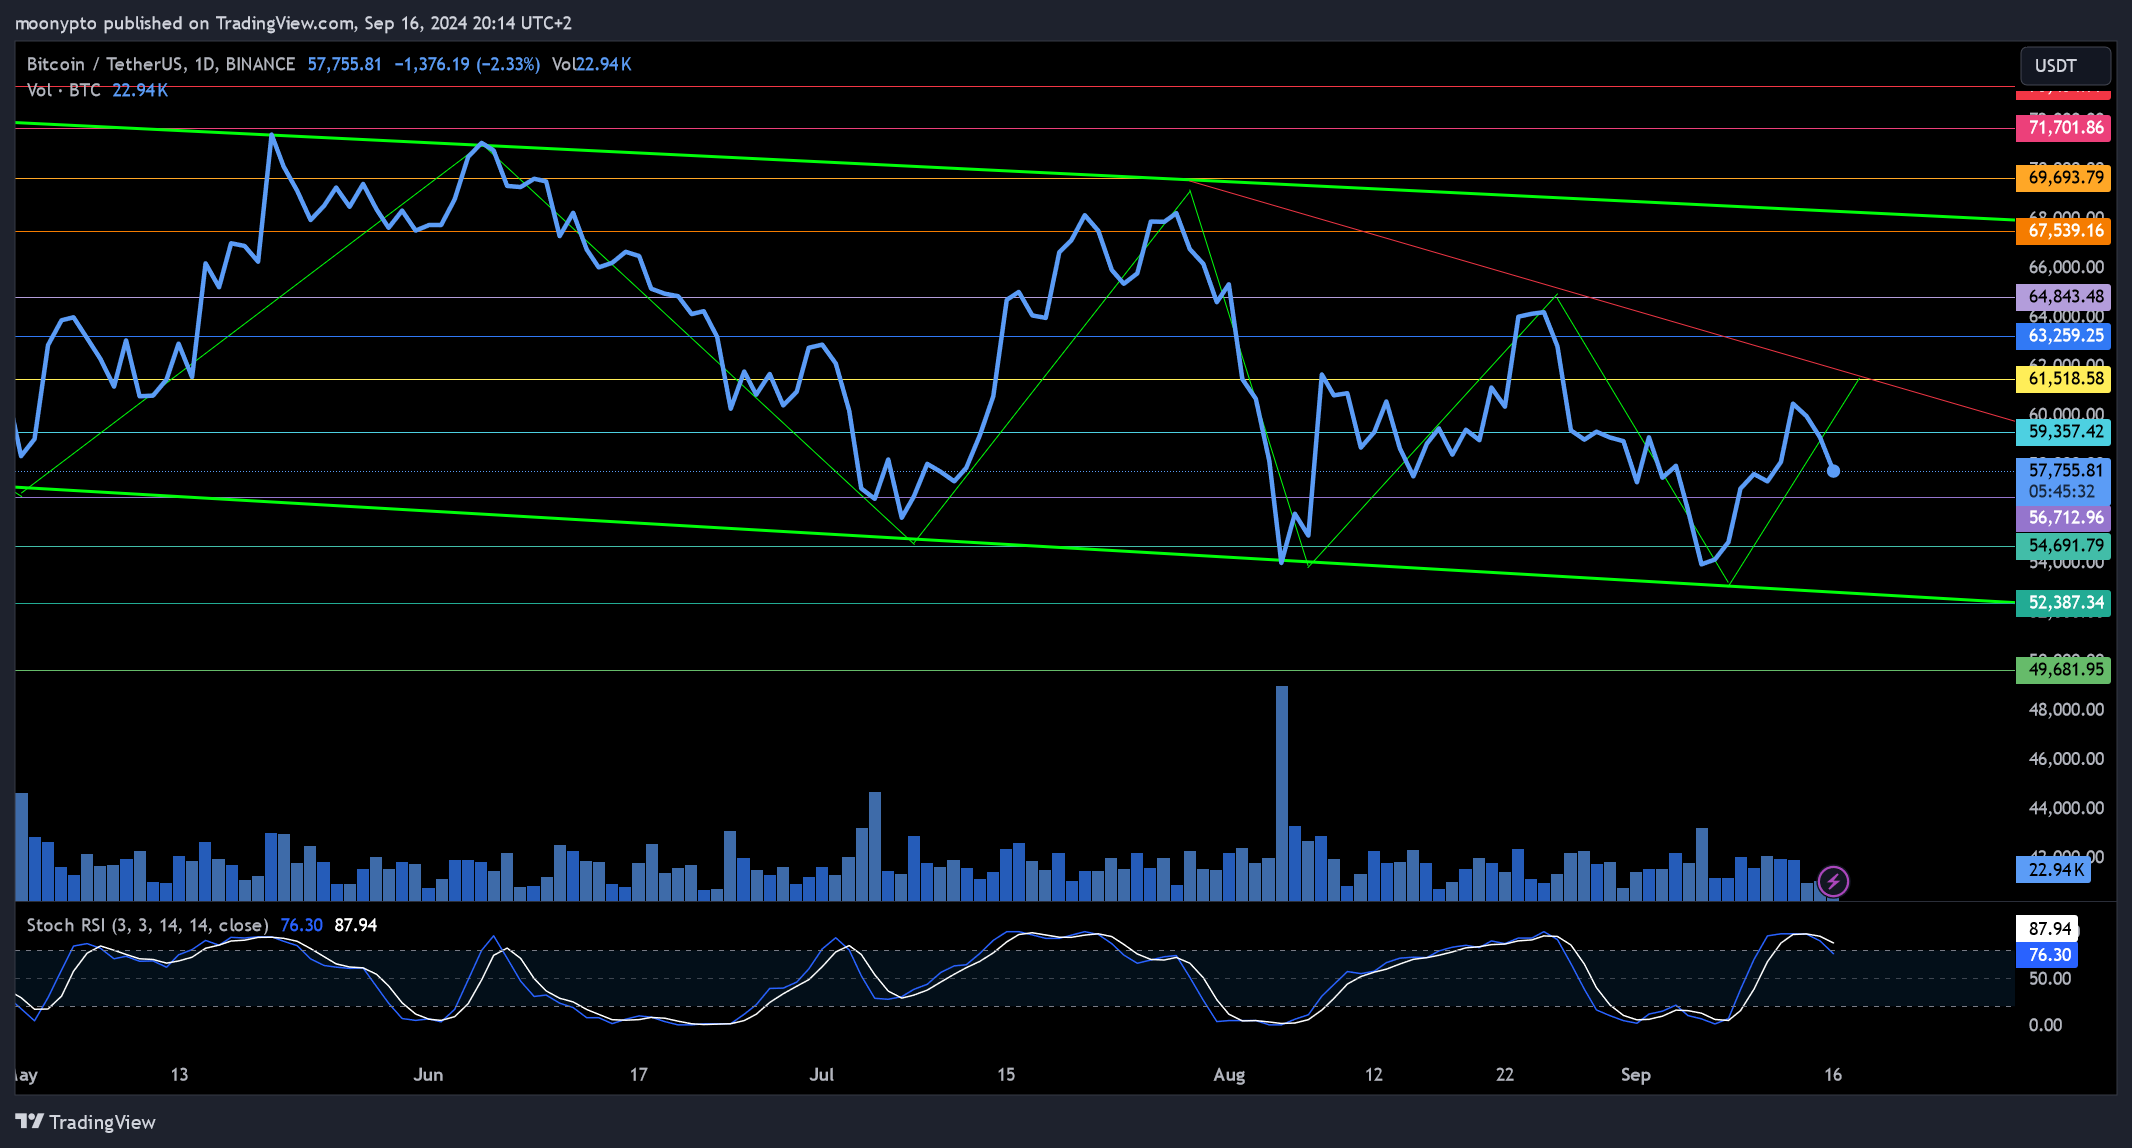This screenshot has height=1148, width=2132.
Task: Click the 46,000.00 price axis tick
Action: 2066,759
